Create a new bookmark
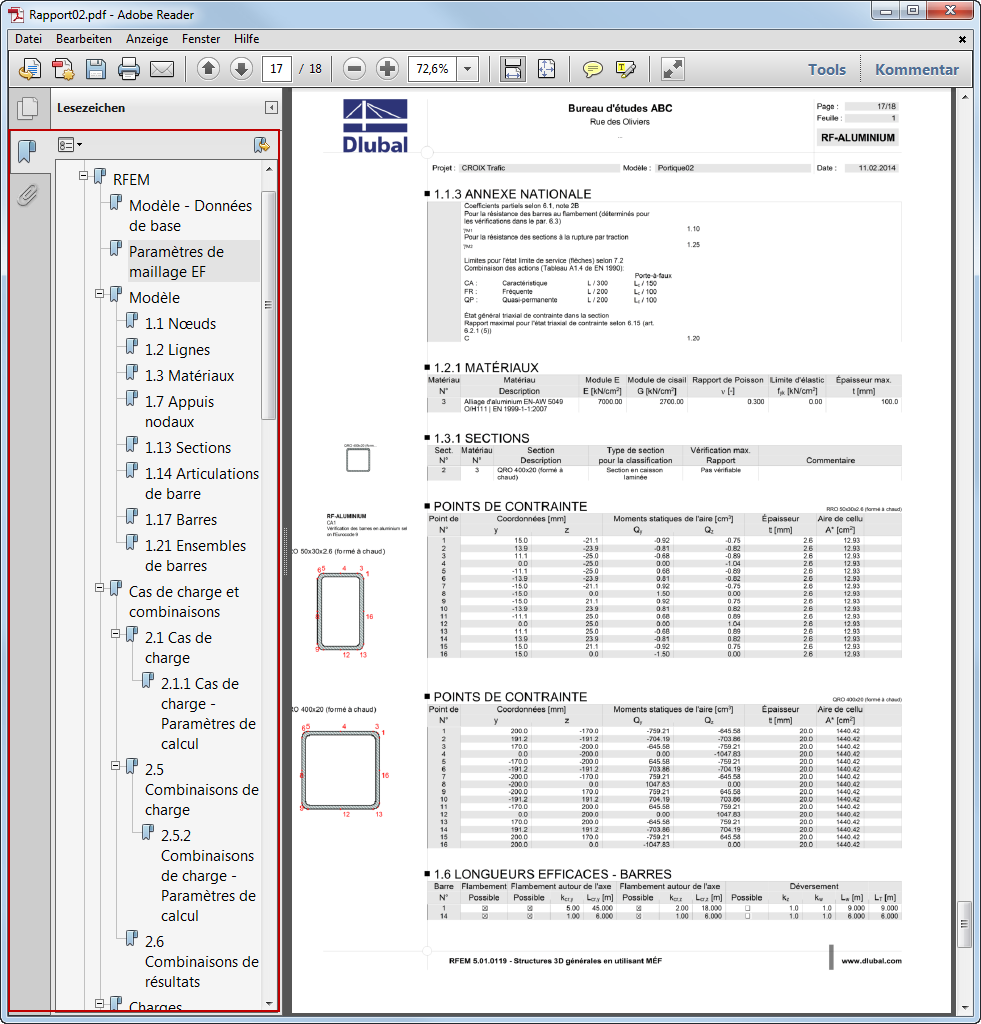 point(261,145)
